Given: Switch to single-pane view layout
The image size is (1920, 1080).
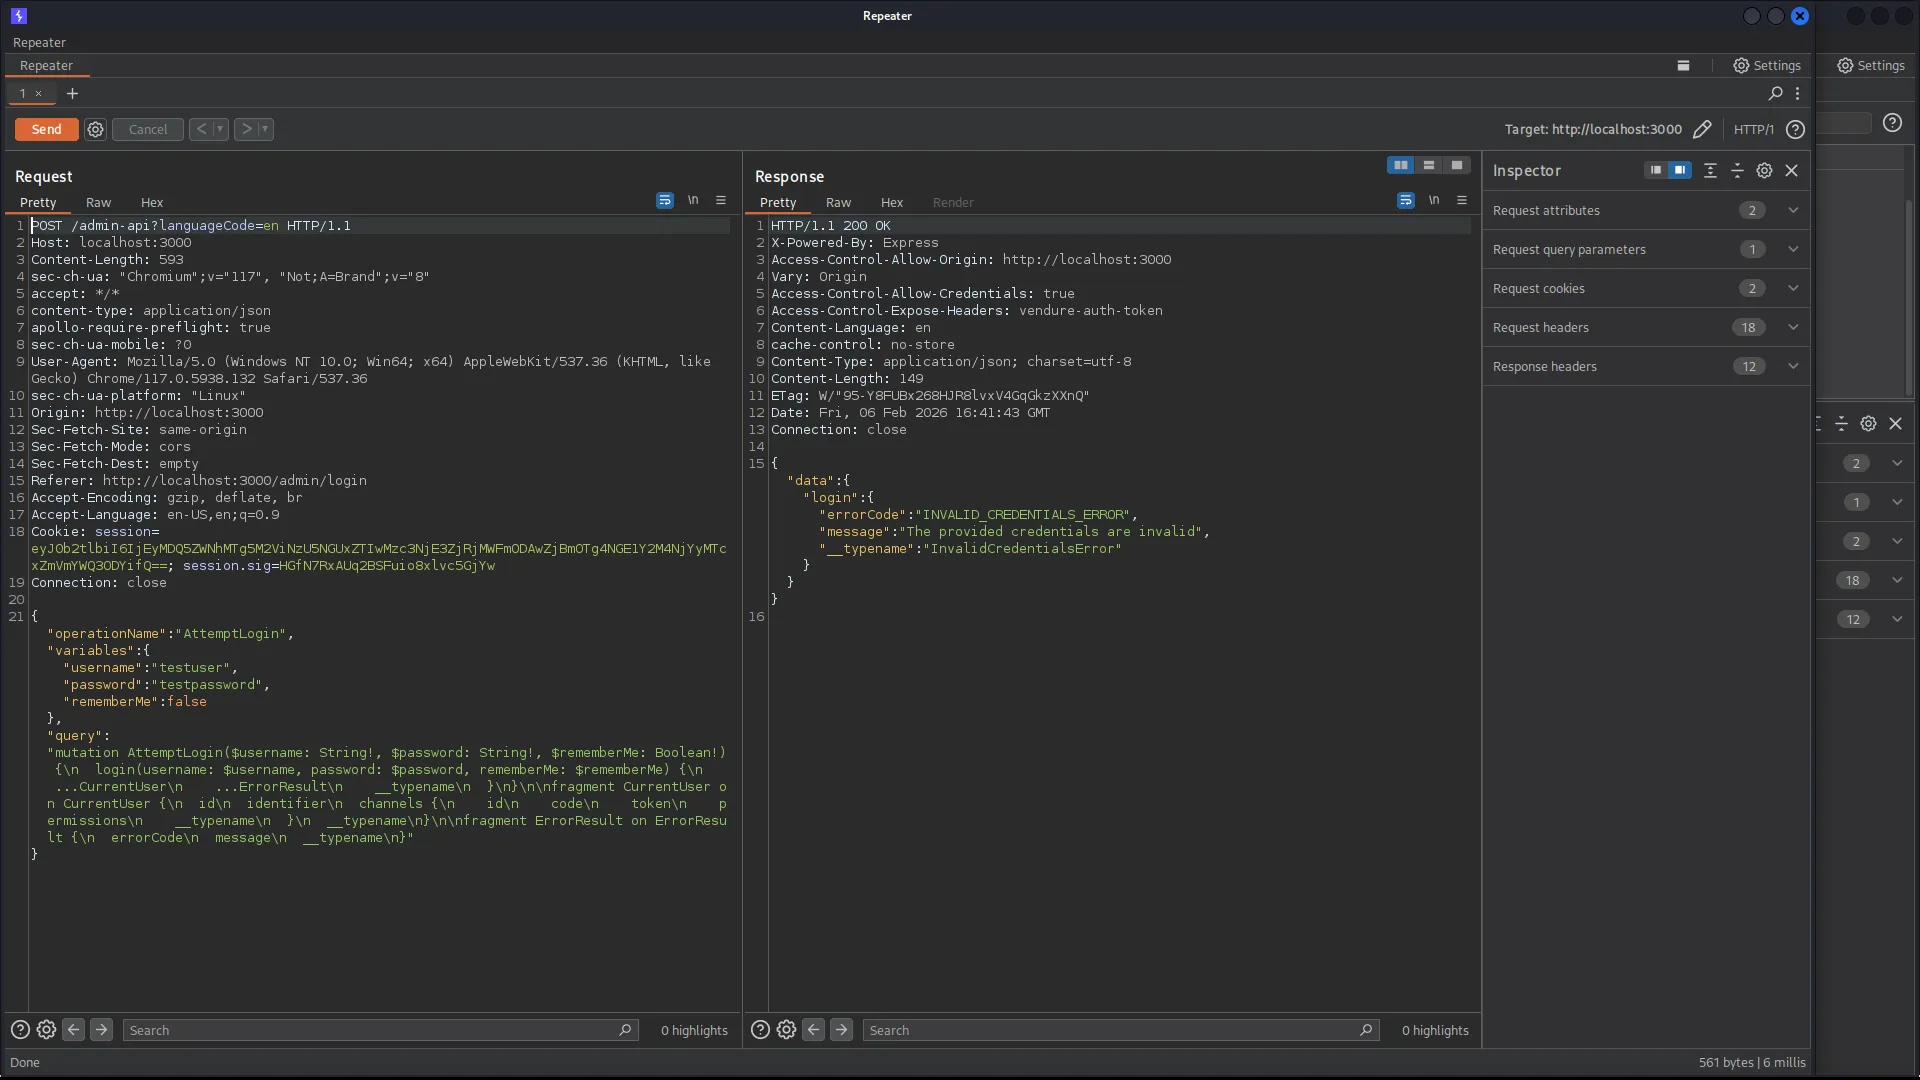Looking at the screenshot, I should 1457,165.
